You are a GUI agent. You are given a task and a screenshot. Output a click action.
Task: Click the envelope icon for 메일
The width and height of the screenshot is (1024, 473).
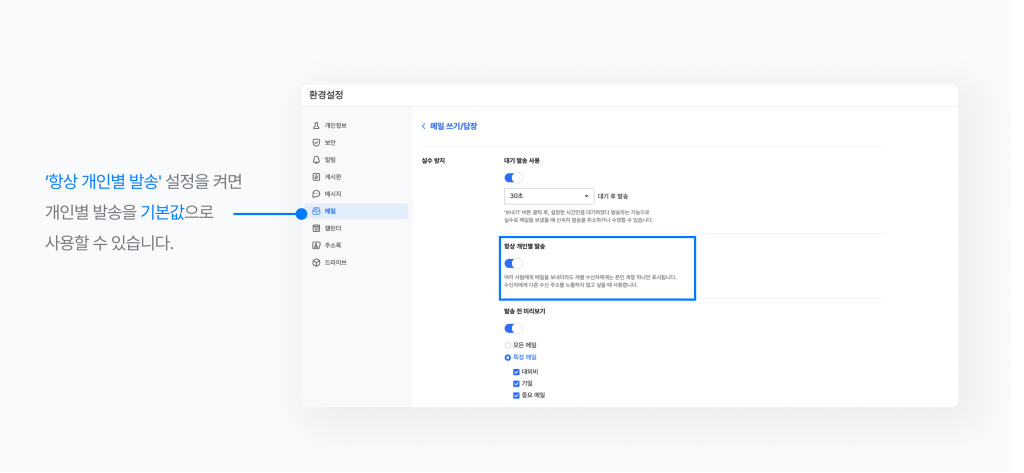click(316, 211)
